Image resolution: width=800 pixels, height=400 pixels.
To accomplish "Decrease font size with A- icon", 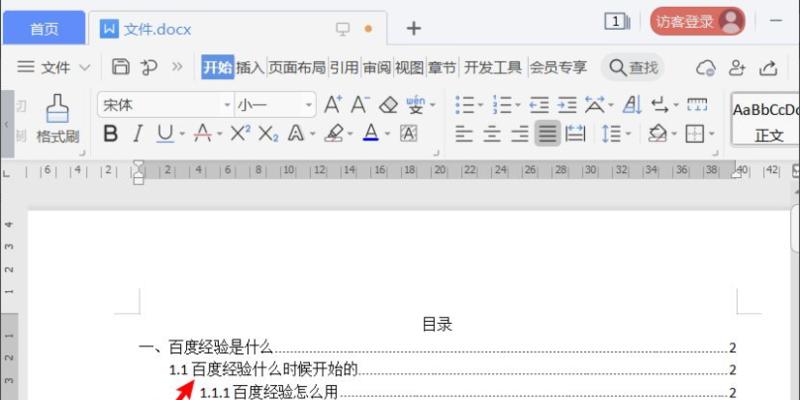I will 360,105.
